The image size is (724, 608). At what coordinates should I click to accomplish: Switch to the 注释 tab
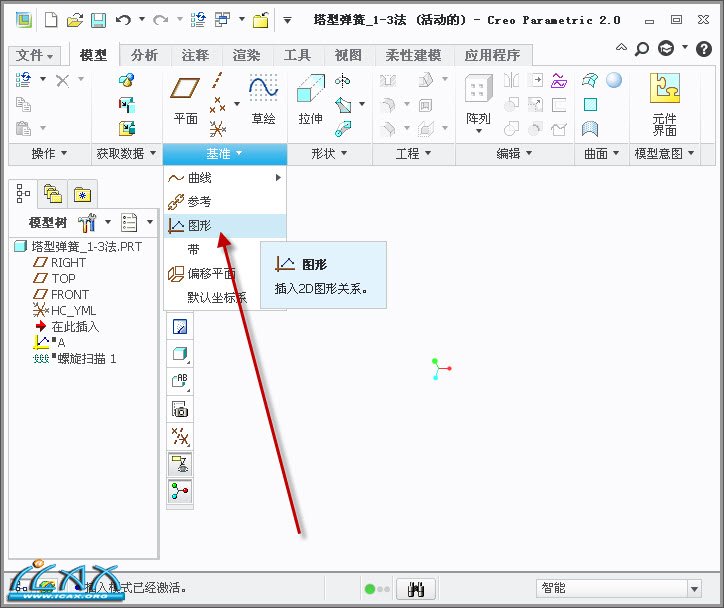pos(195,55)
